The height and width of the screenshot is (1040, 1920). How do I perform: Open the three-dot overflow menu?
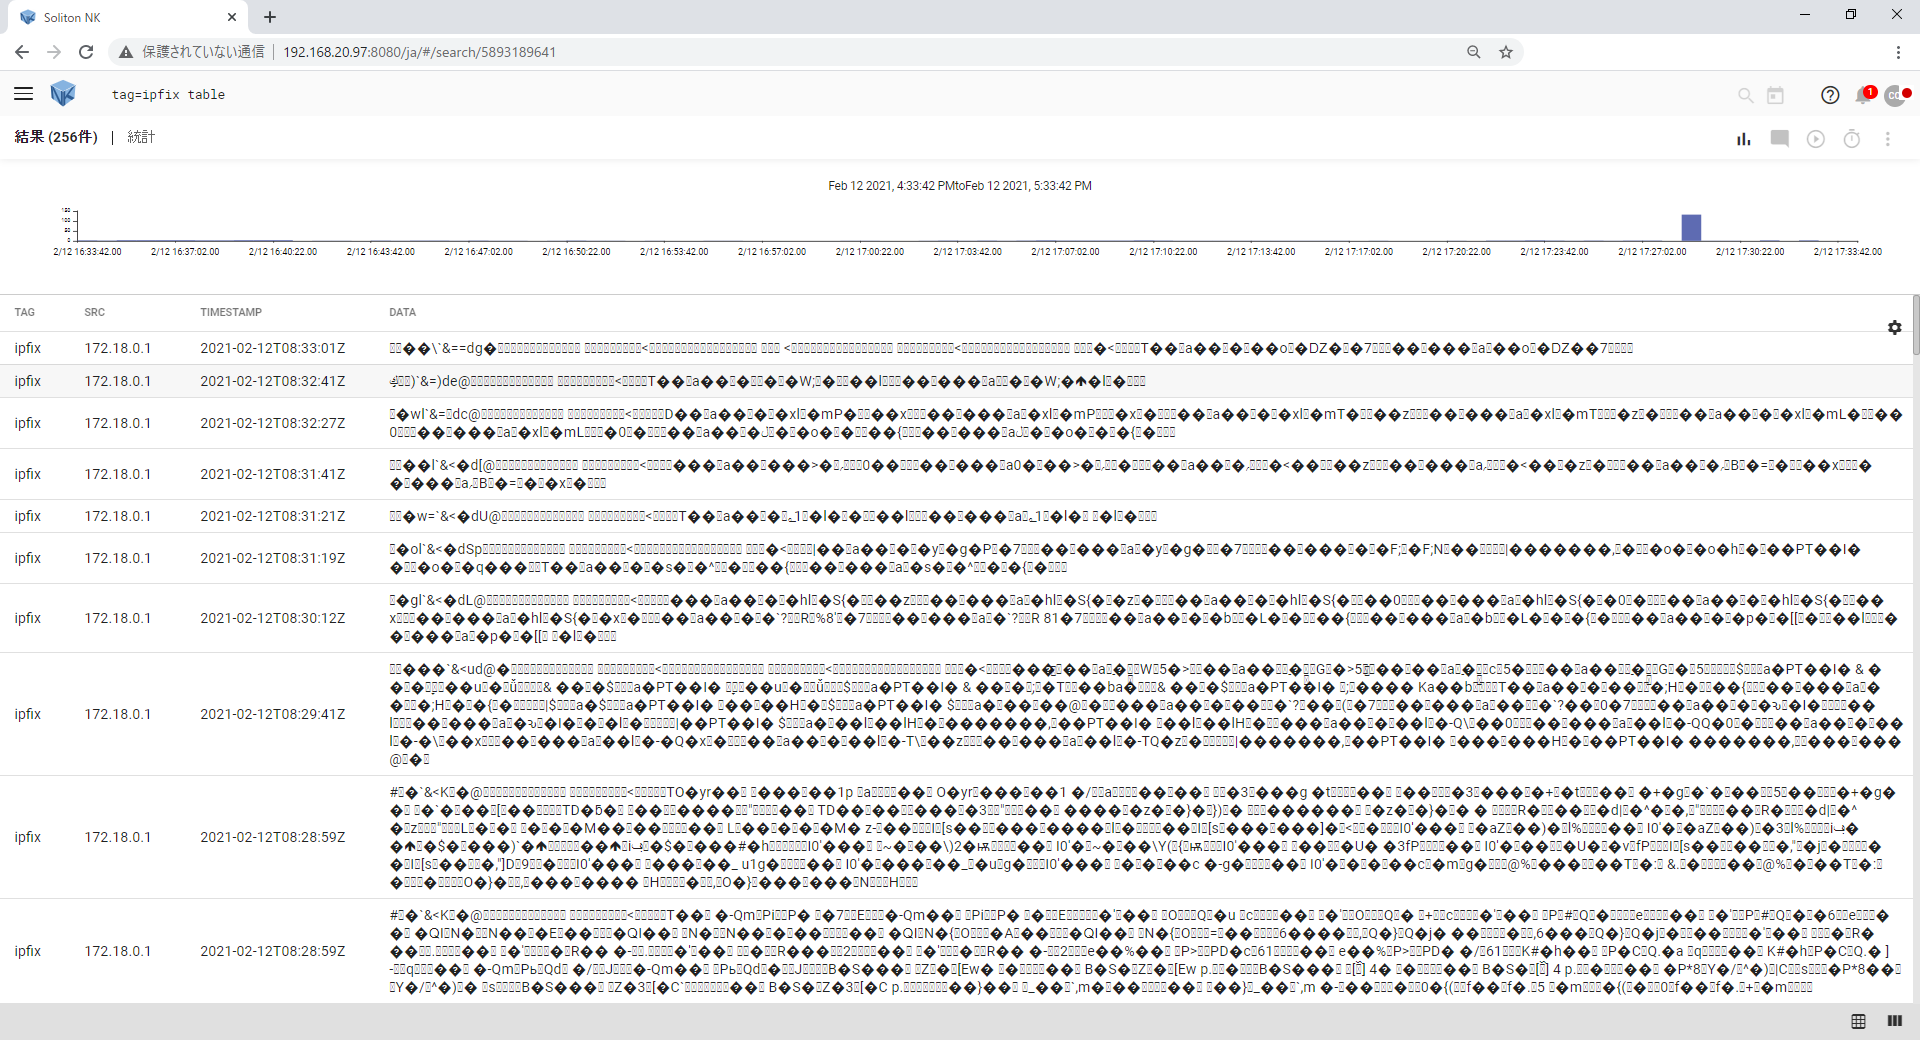click(x=1888, y=138)
